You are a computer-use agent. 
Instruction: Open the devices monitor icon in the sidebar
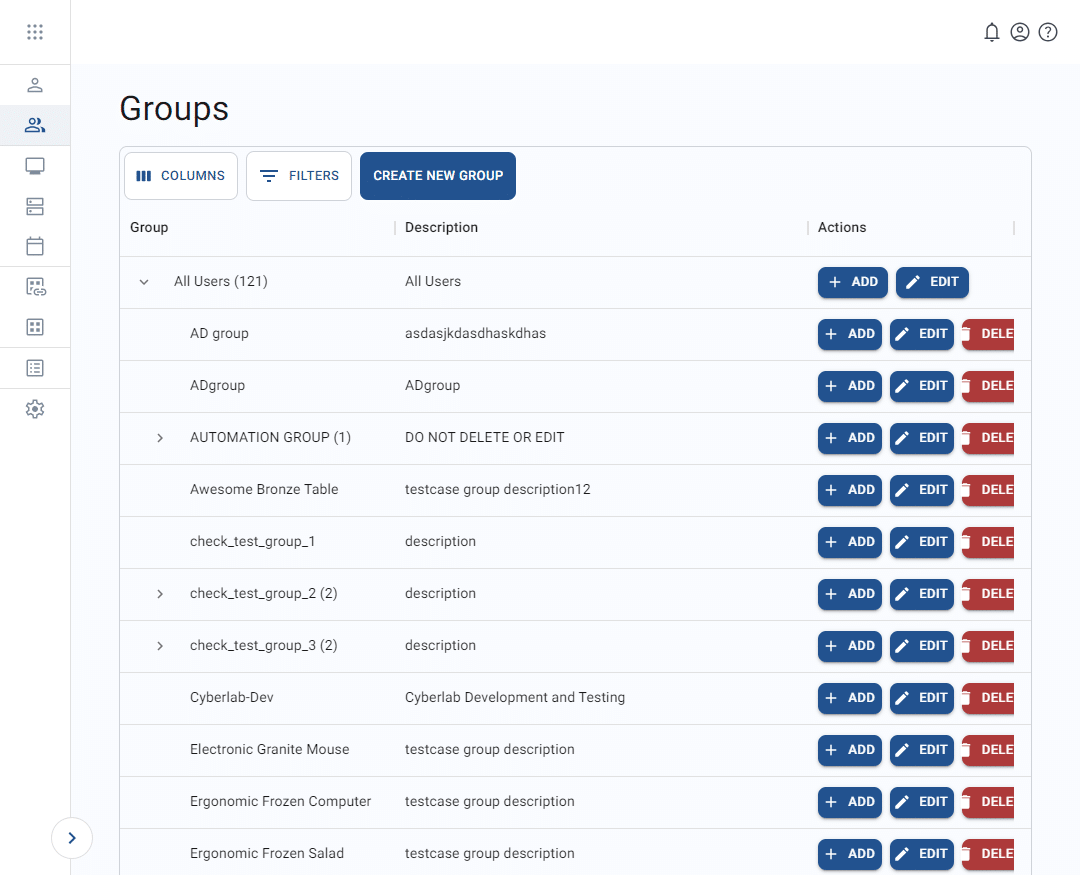pyautogui.click(x=35, y=165)
